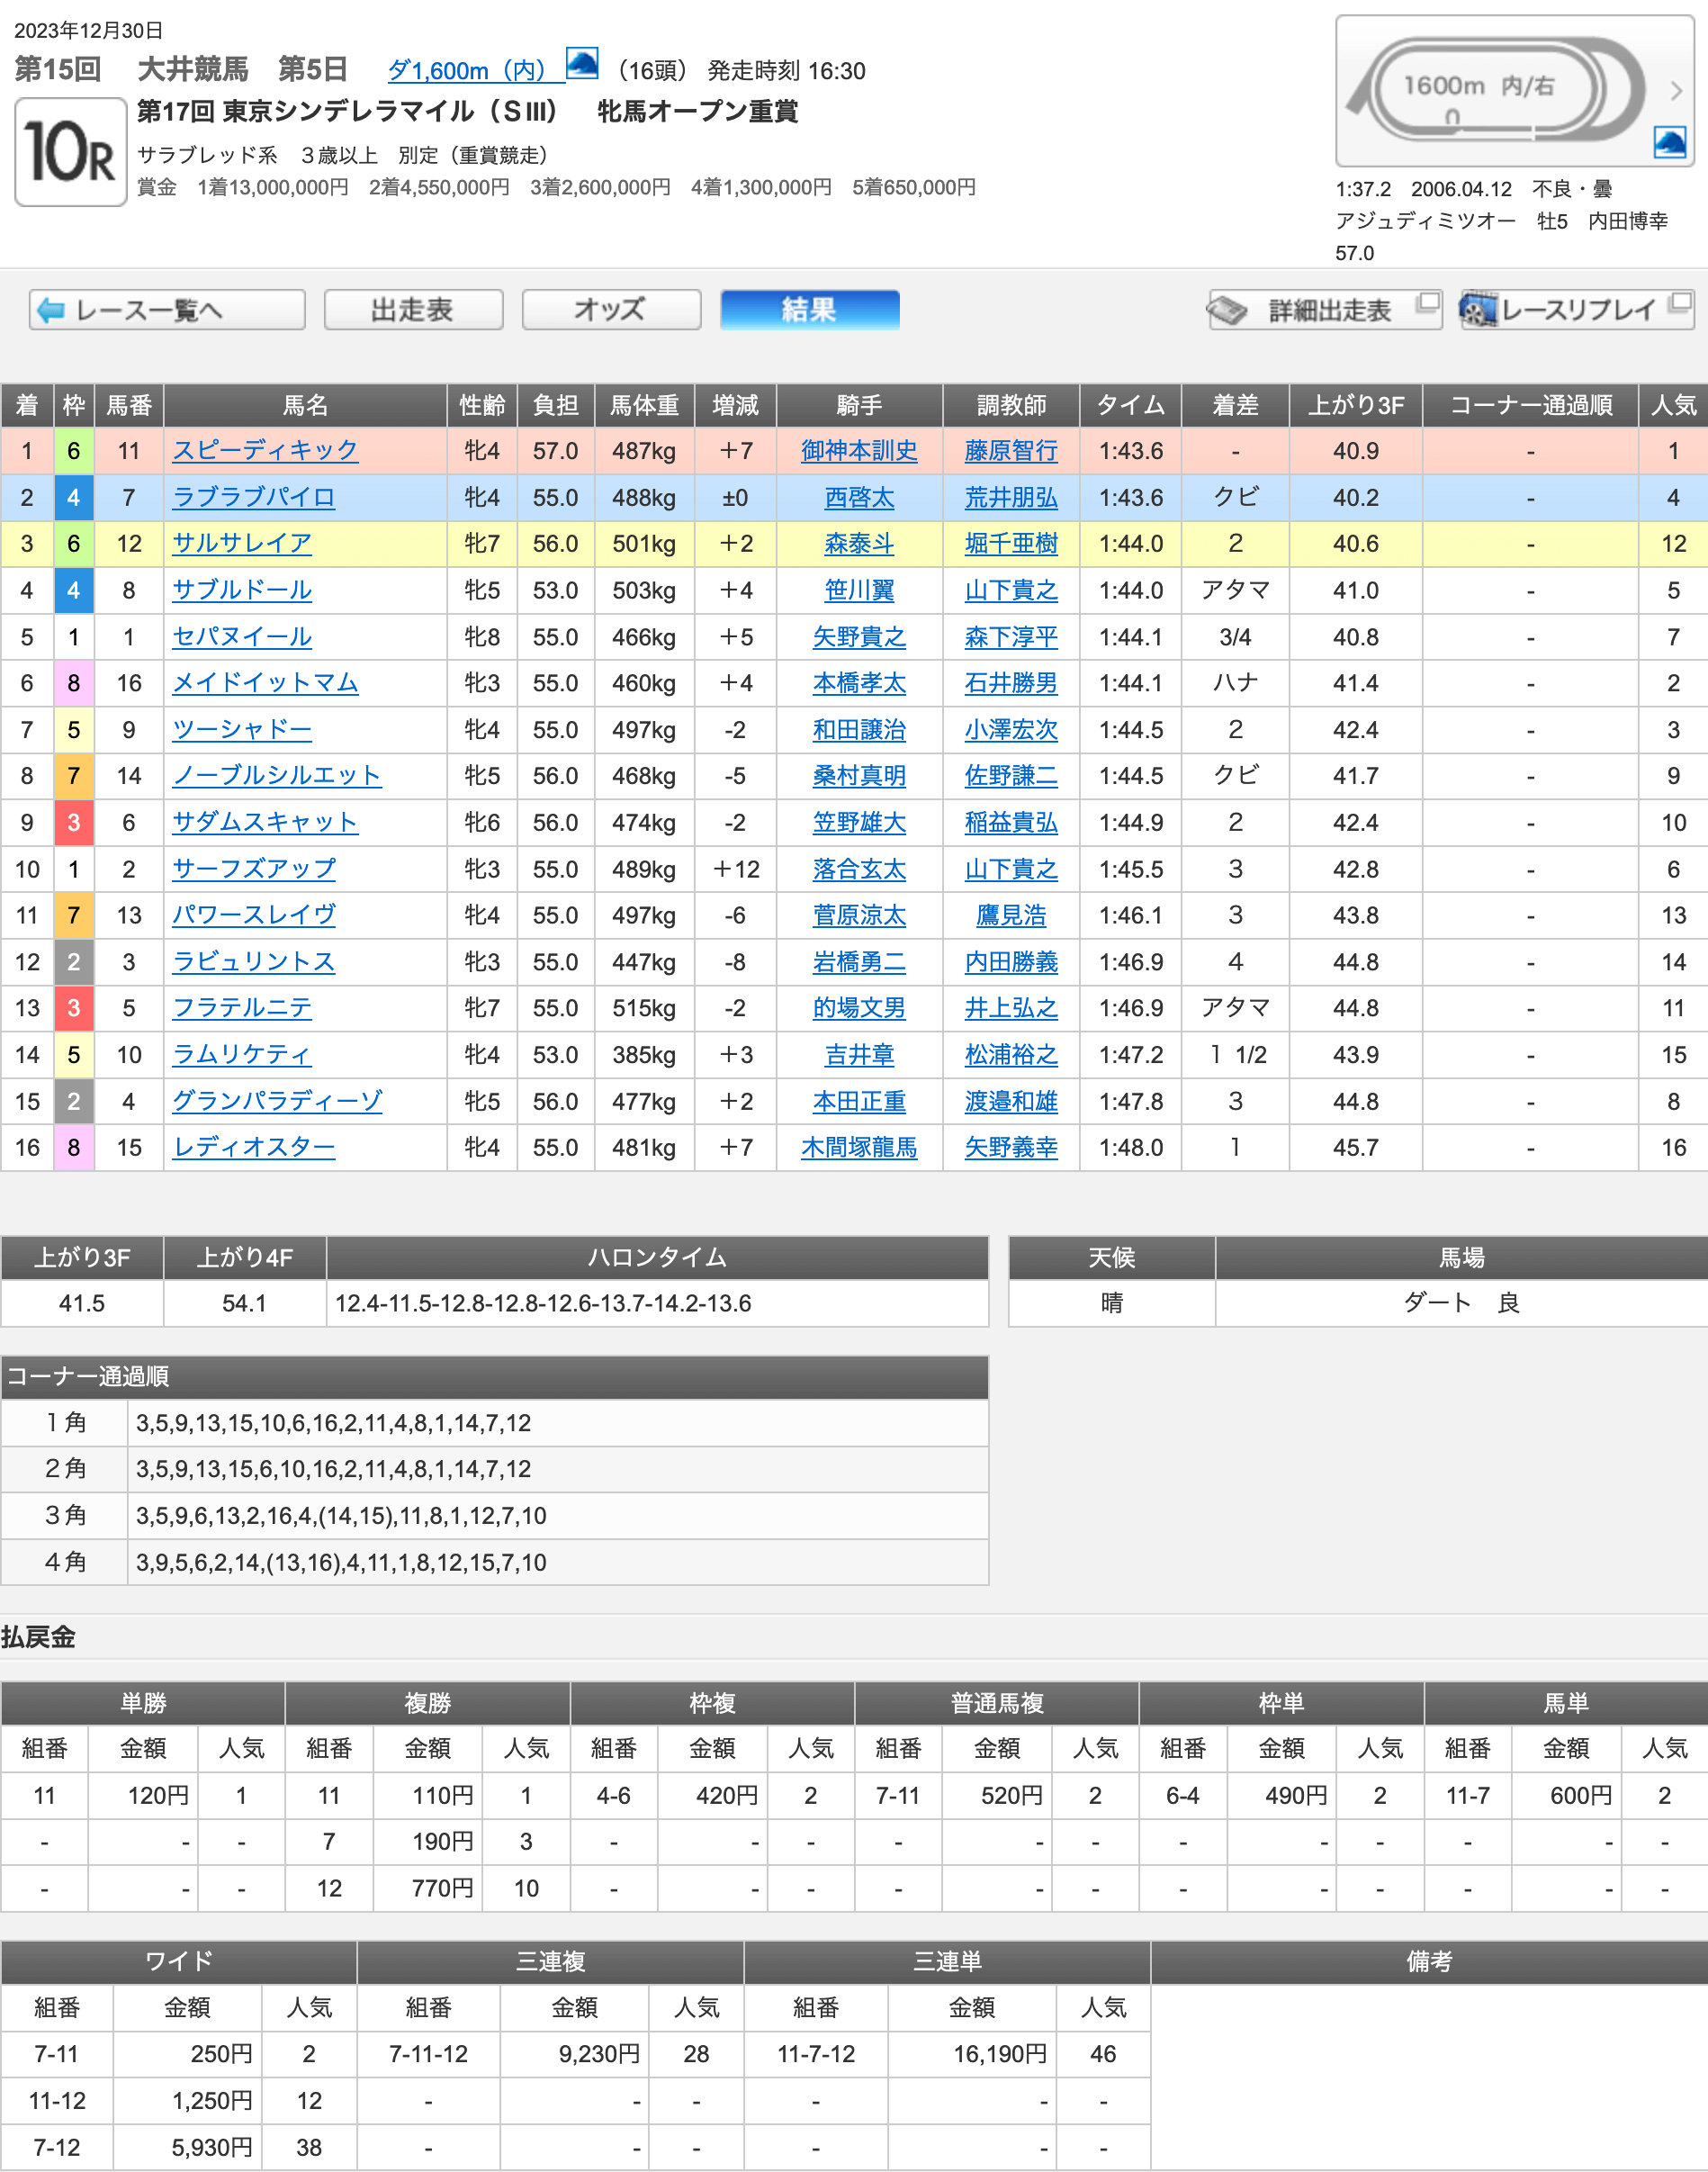Open trainer 内田勝義 page
Image resolution: width=1708 pixels, height=2172 pixels.
(1011, 962)
